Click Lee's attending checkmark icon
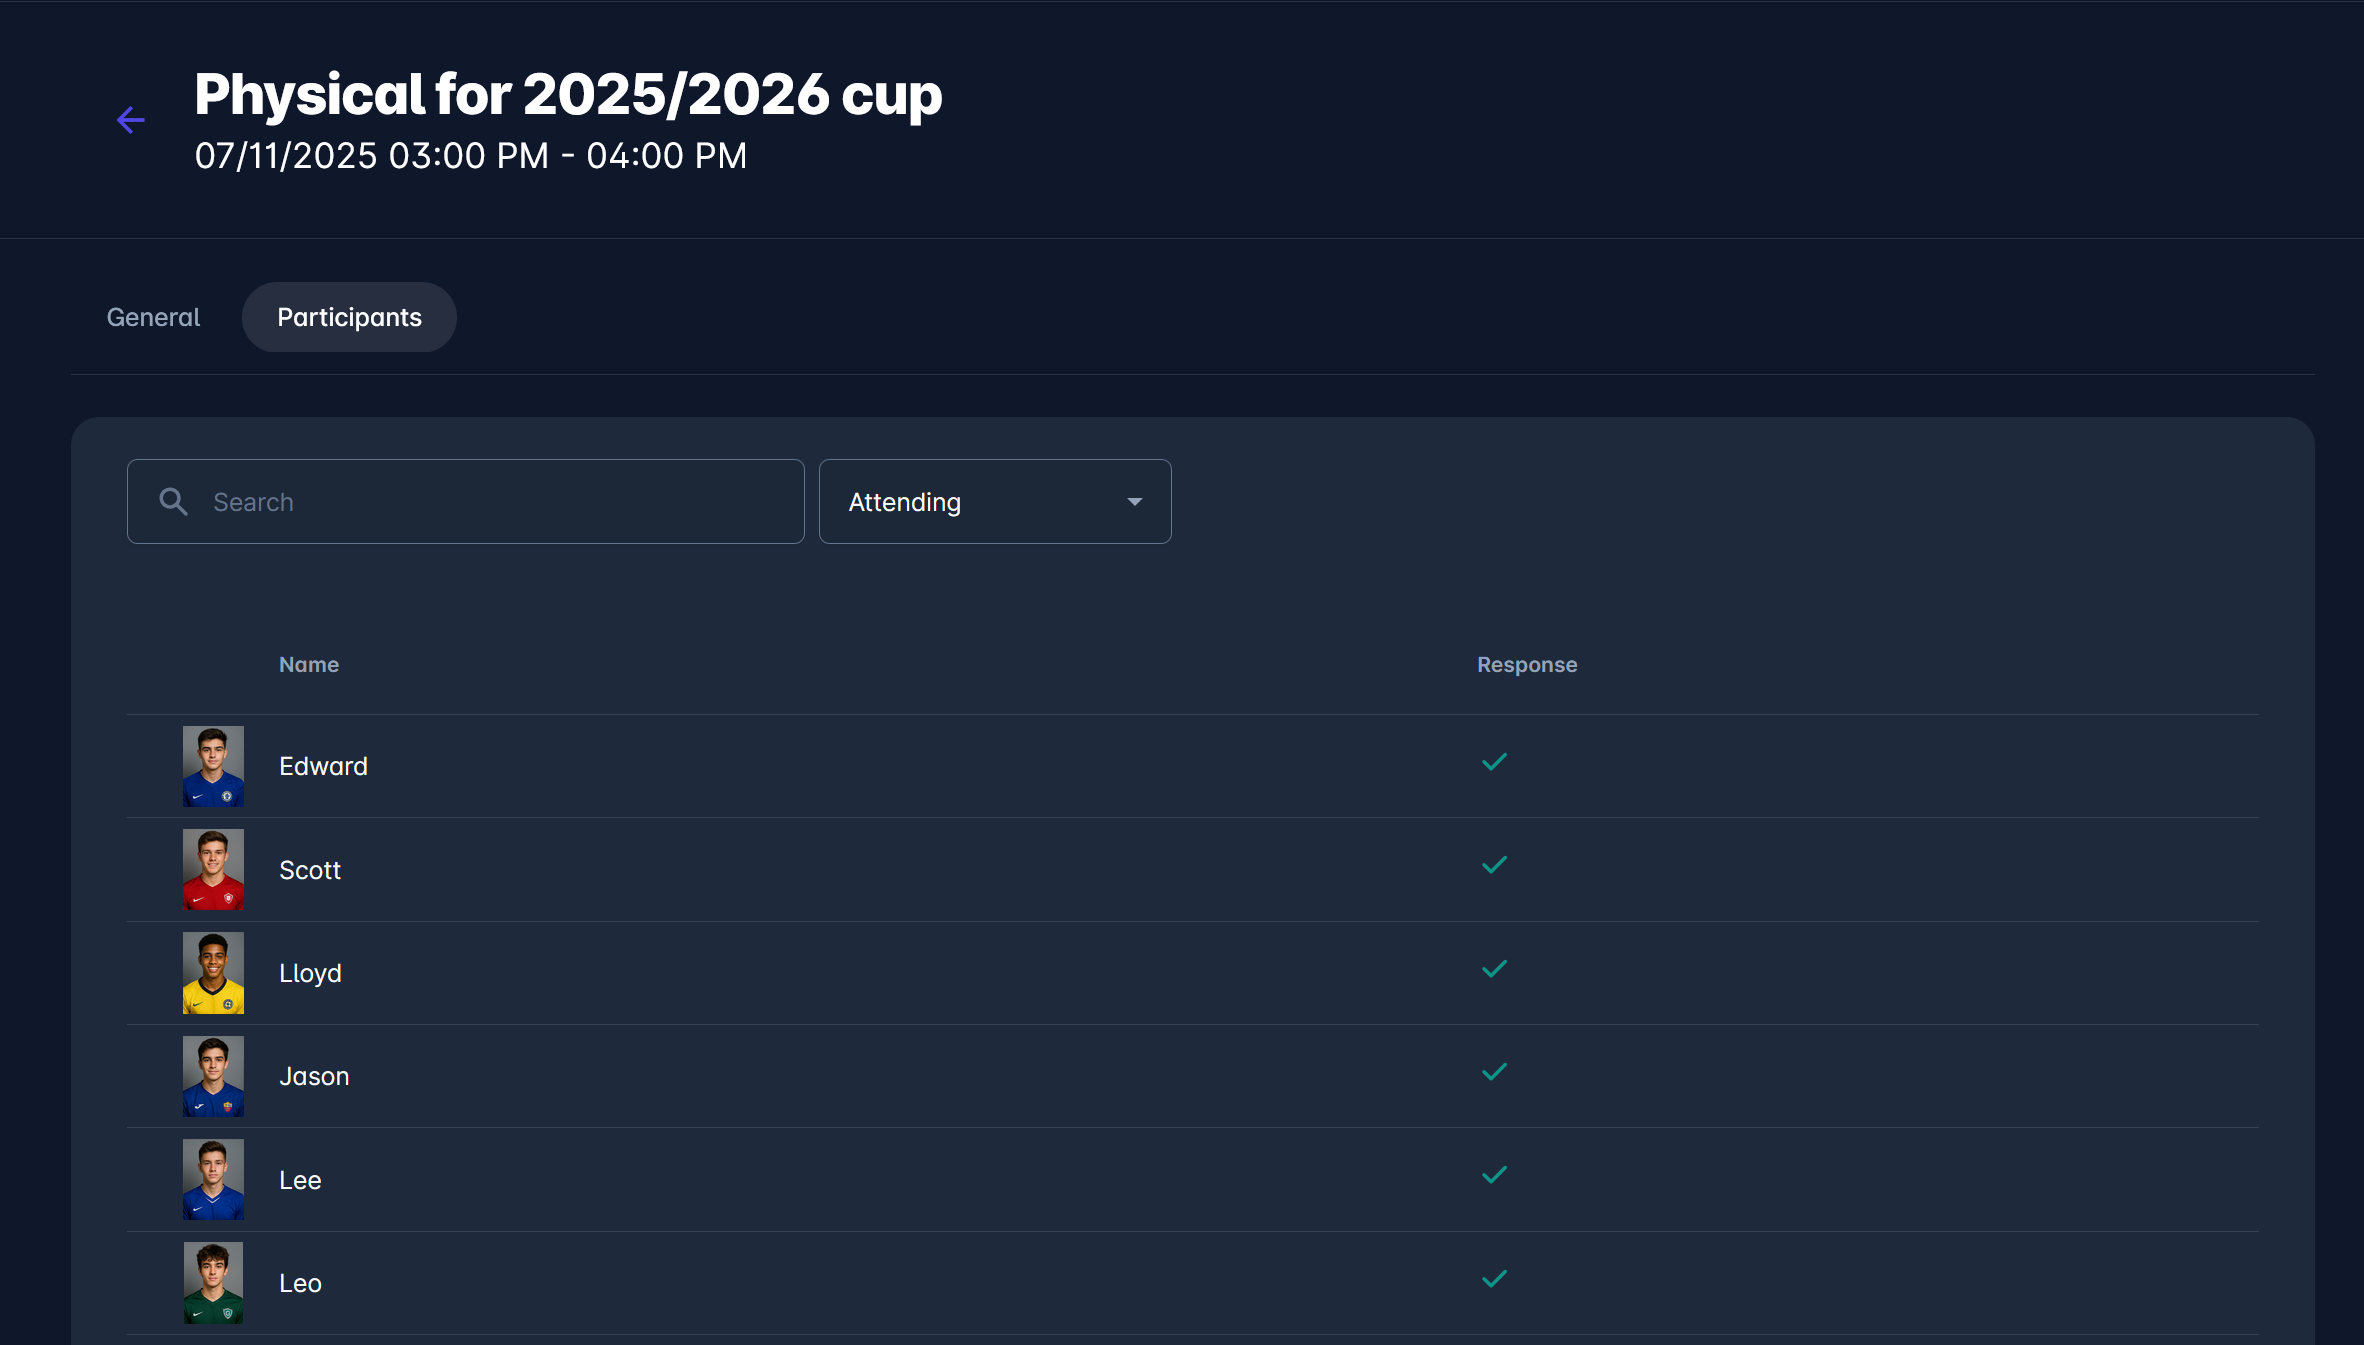The width and height of the screenshot is (2364, 1345). [x=1494, y=1176]
